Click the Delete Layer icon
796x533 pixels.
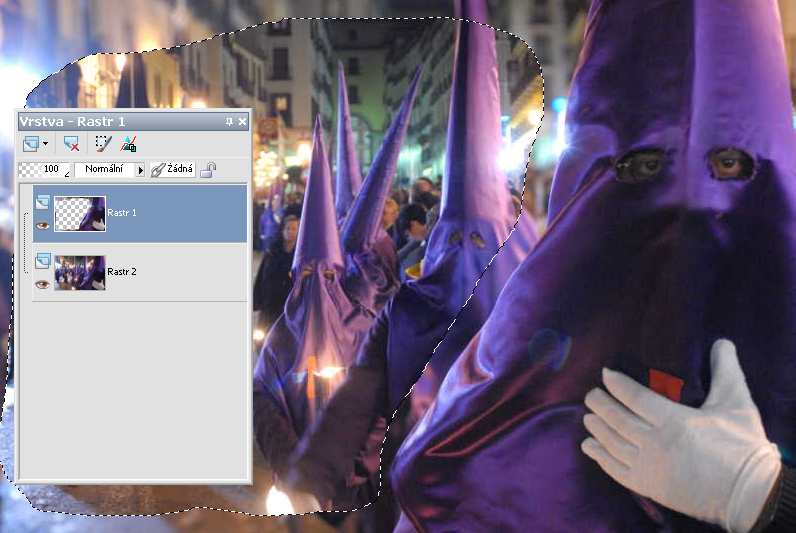[71, 144]
